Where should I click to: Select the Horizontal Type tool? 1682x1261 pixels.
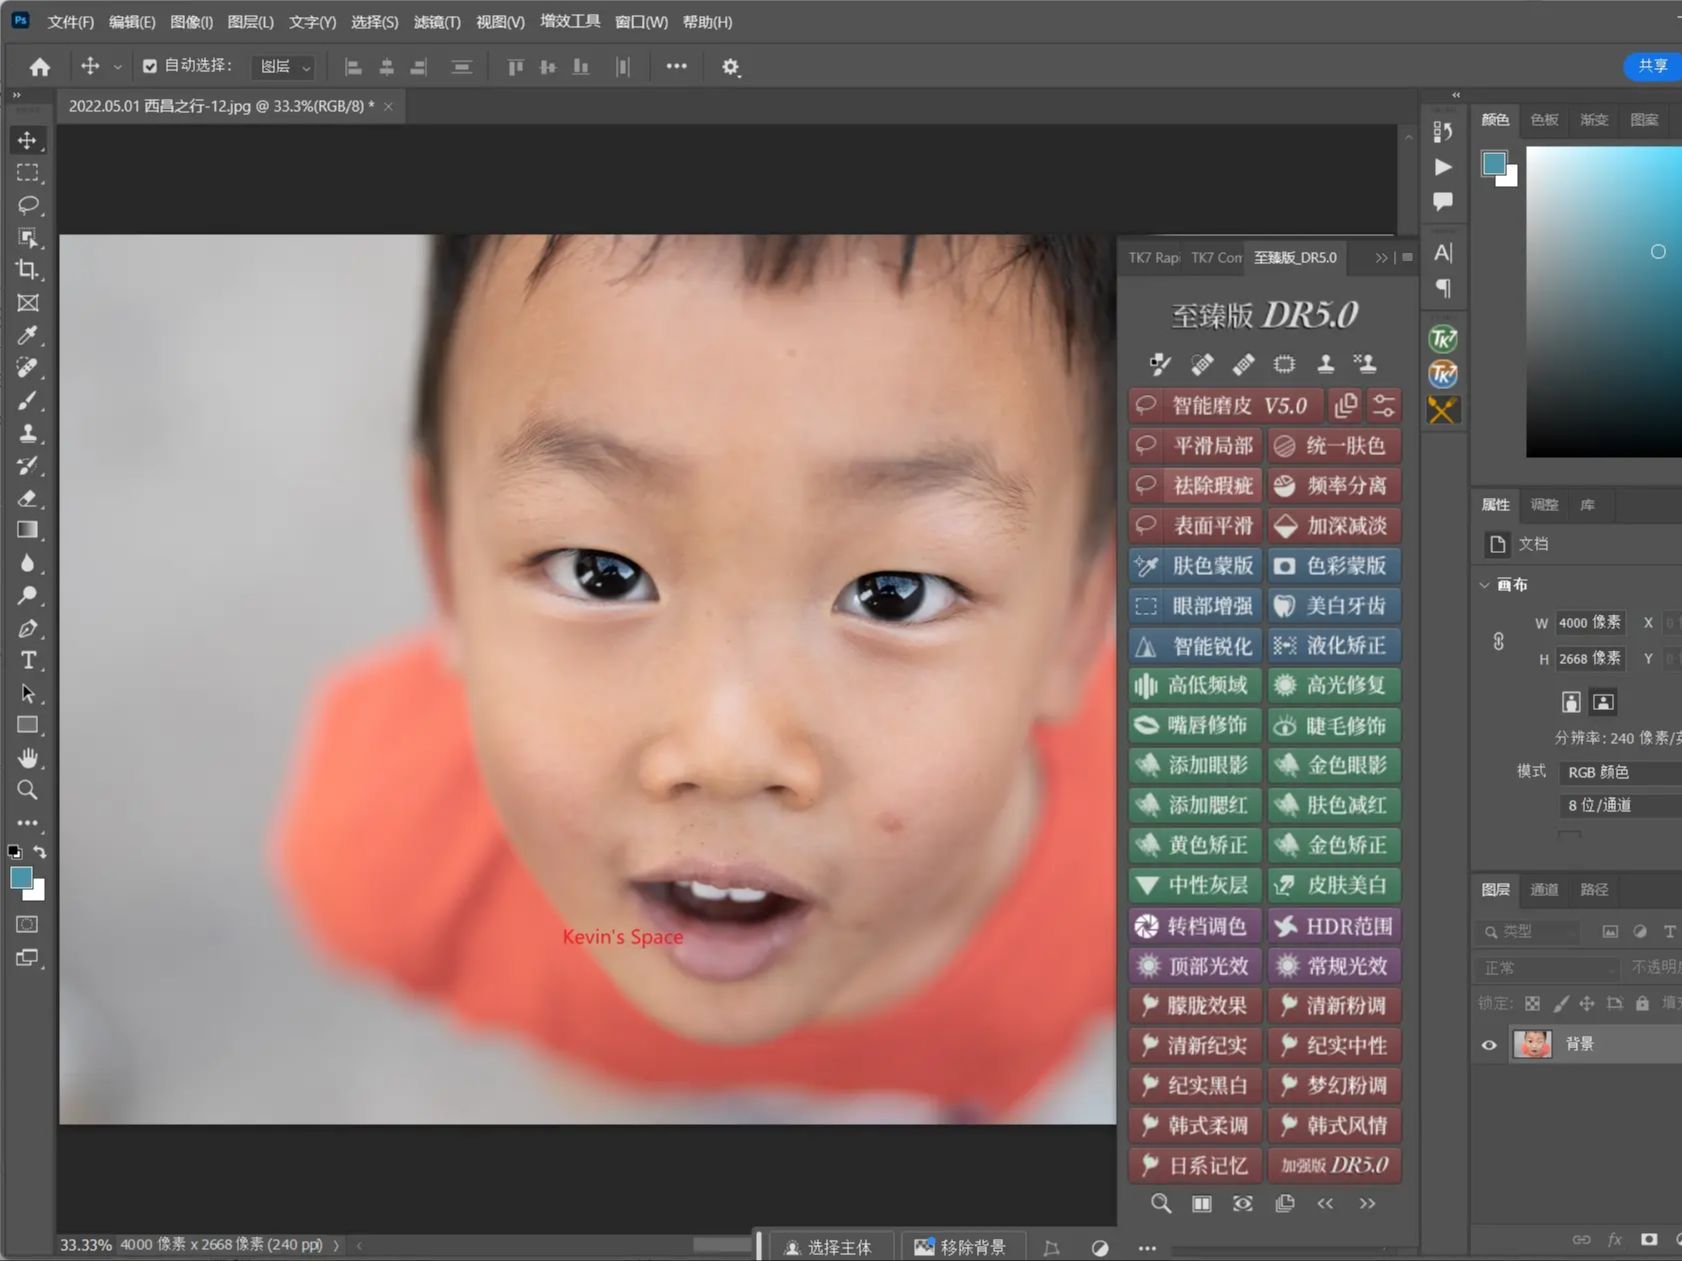coord(27,660)
